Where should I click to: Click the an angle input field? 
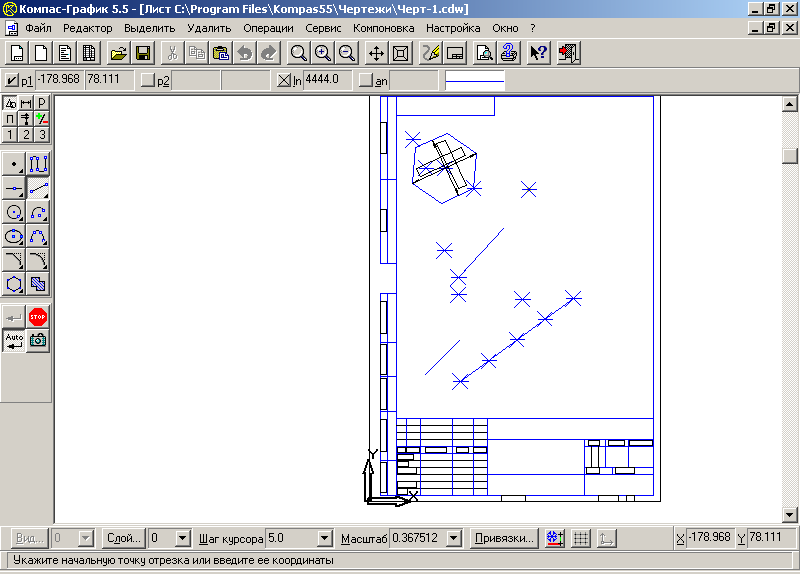tap(414, 80)
